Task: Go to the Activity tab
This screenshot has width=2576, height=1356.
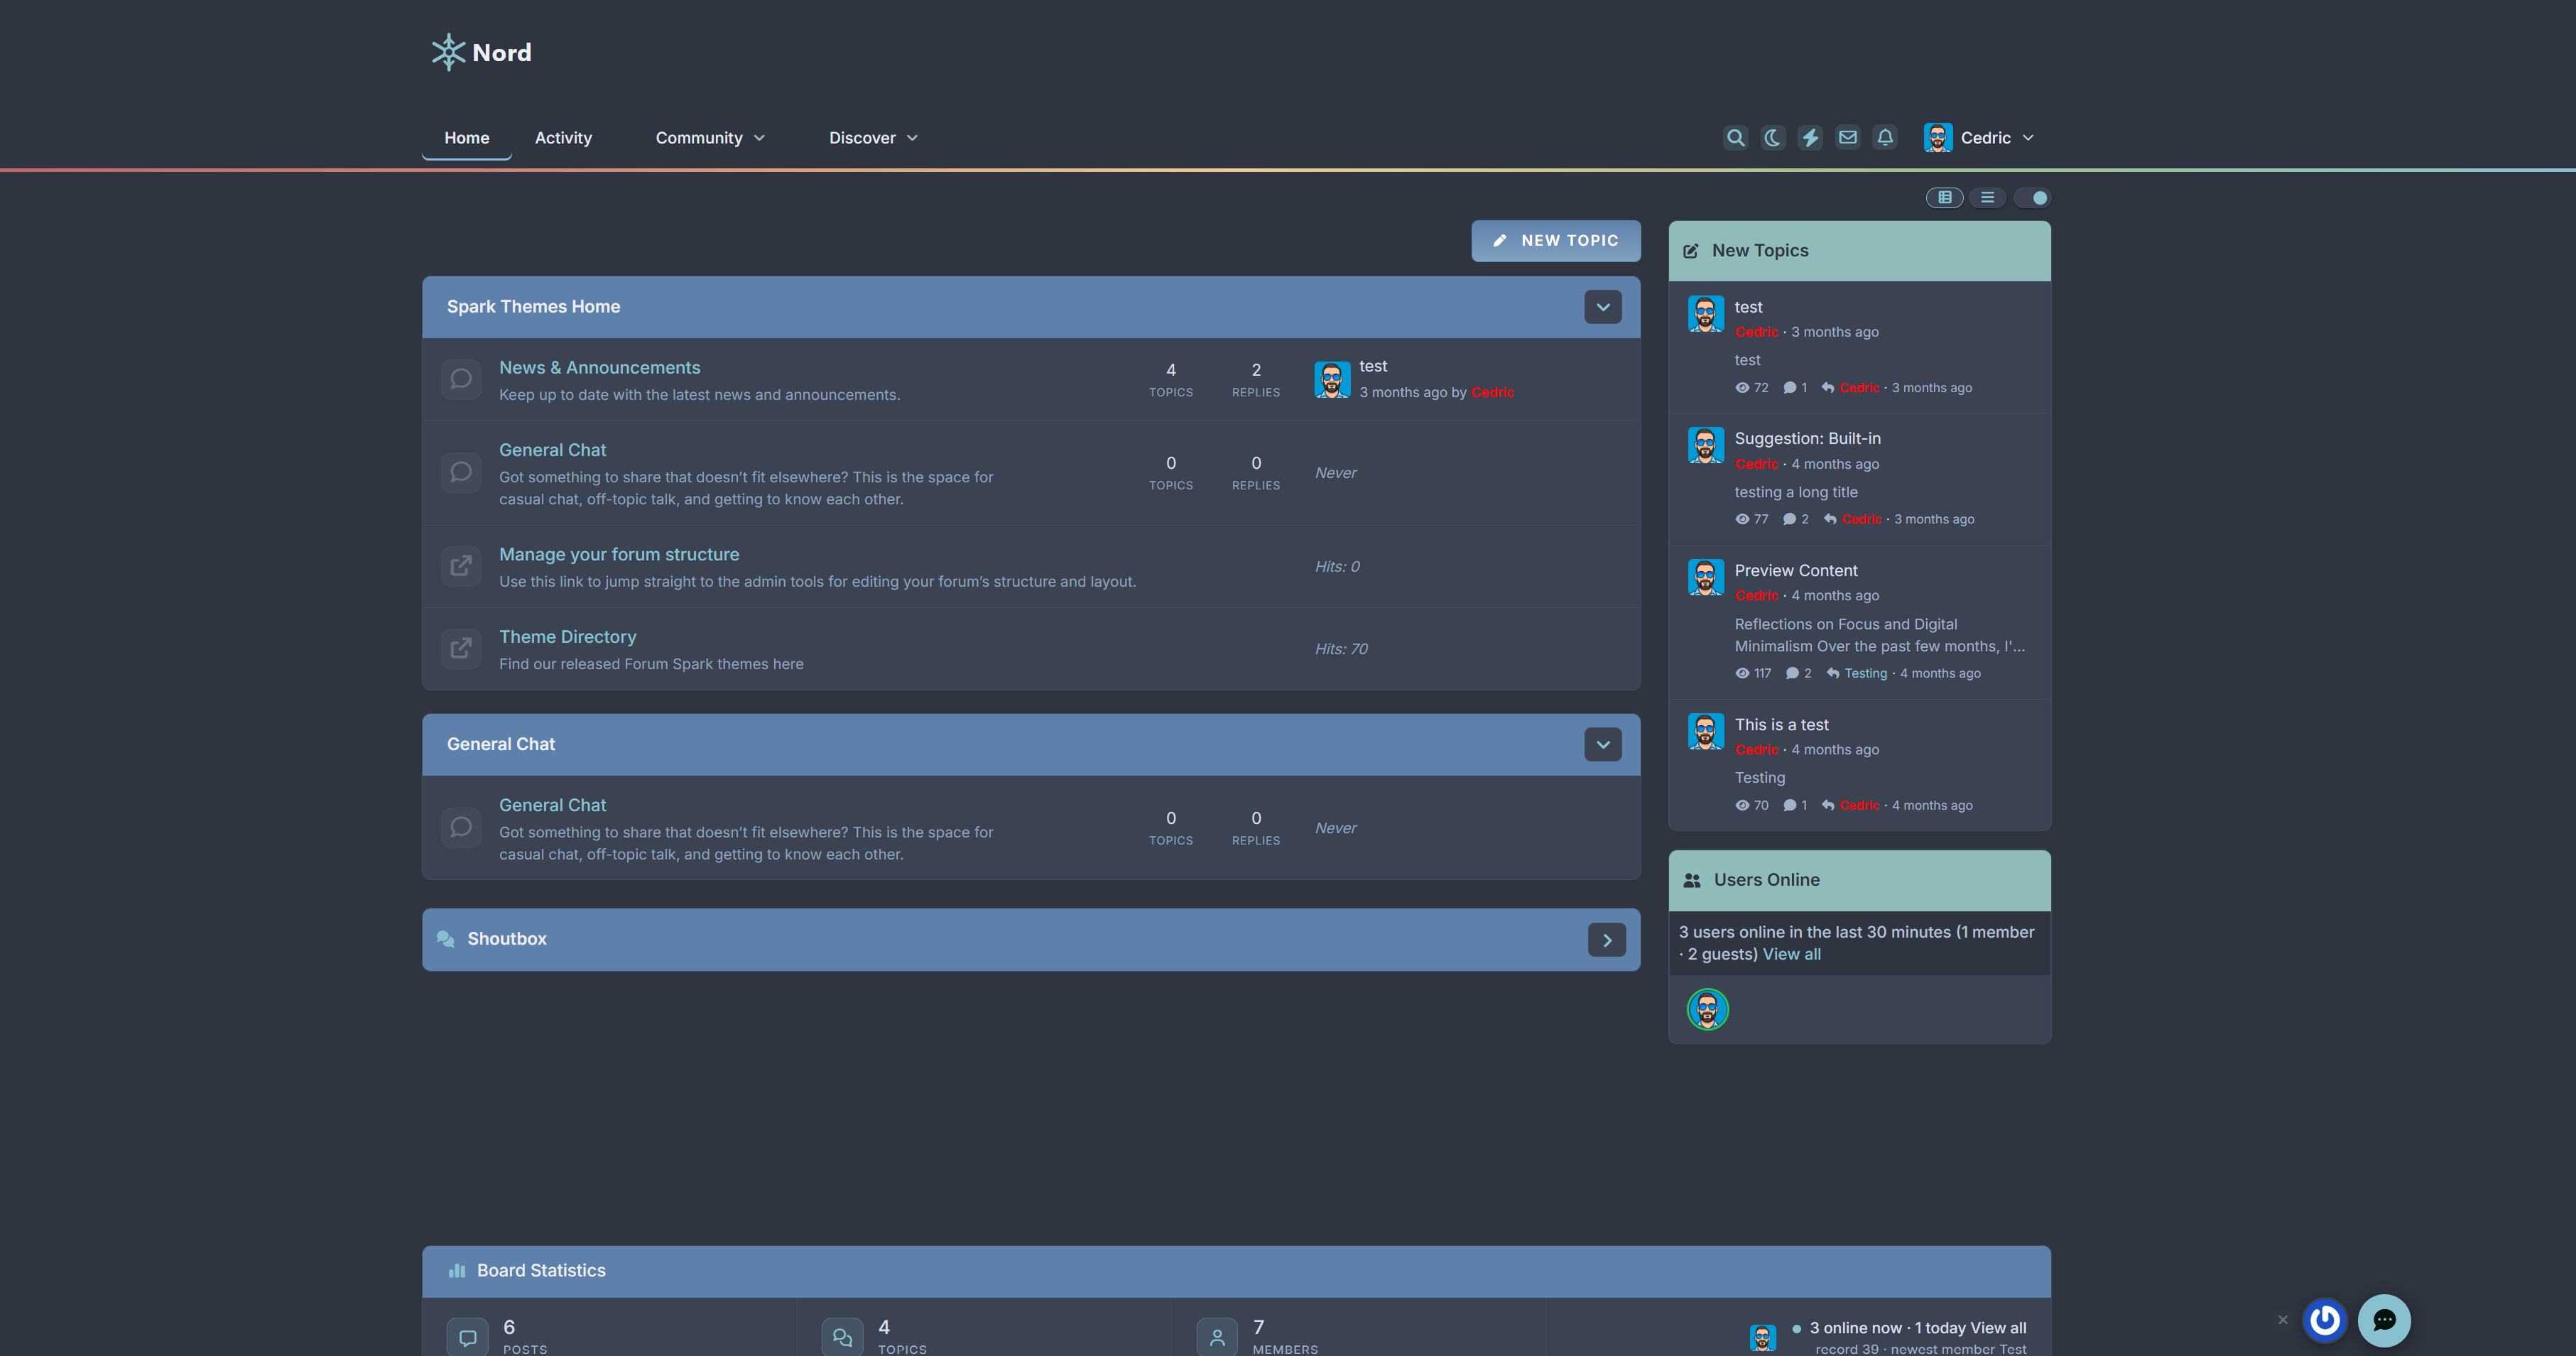Action: pyautogui.click(x=563, y=138)
